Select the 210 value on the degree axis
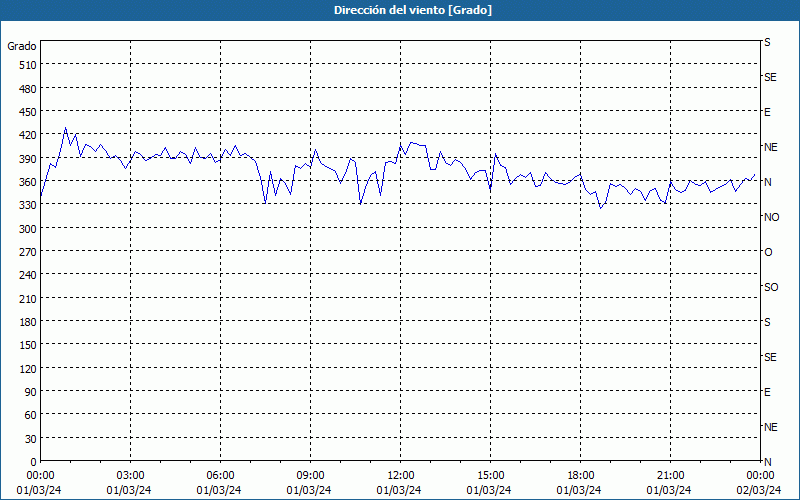This screenshot has width=800, height=500. (28, 298)
